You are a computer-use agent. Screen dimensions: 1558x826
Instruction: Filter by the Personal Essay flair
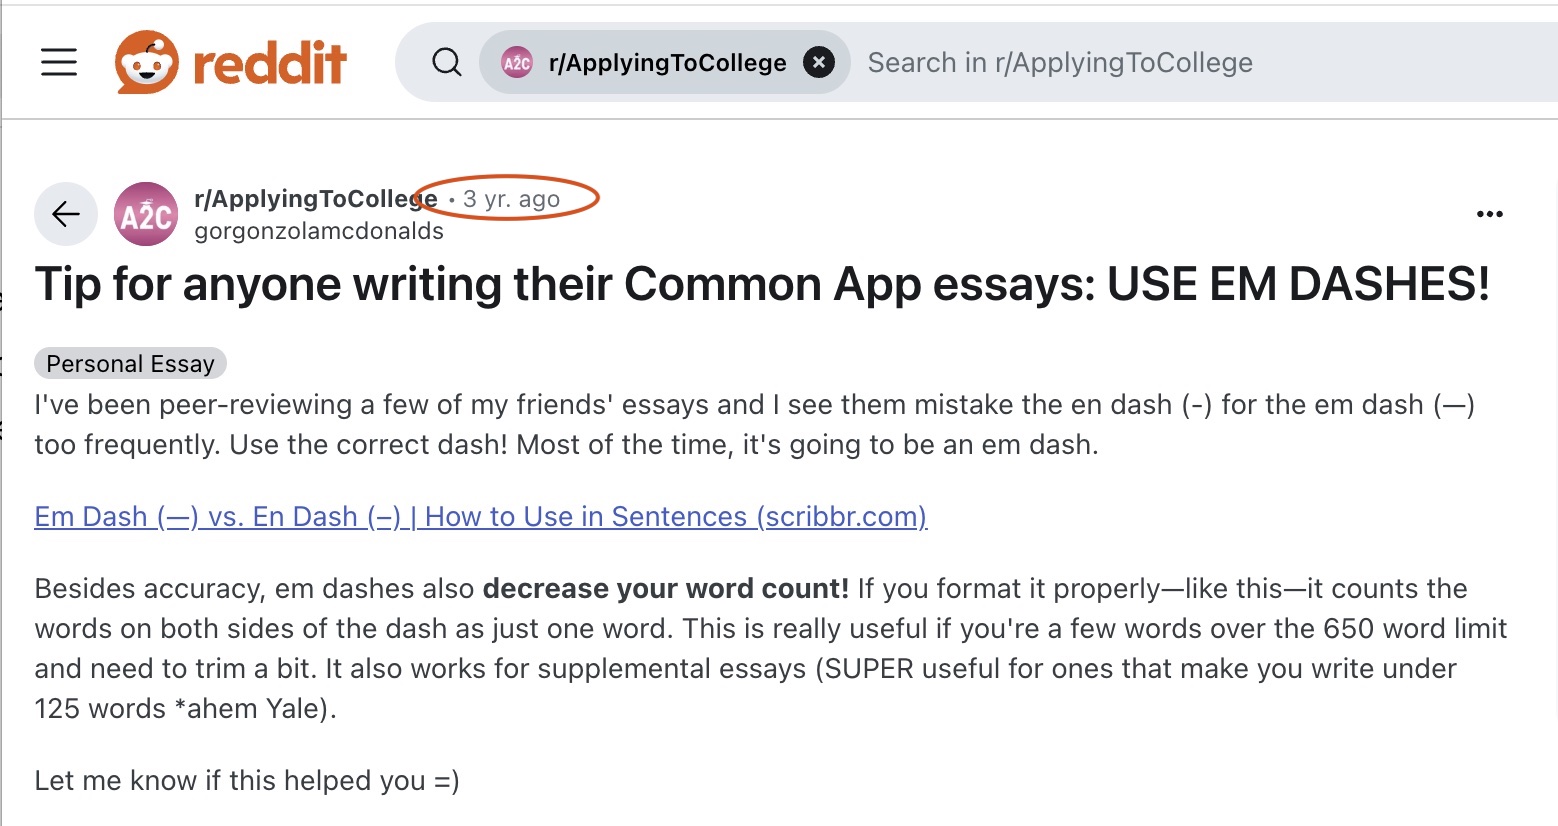pos(130,364)
